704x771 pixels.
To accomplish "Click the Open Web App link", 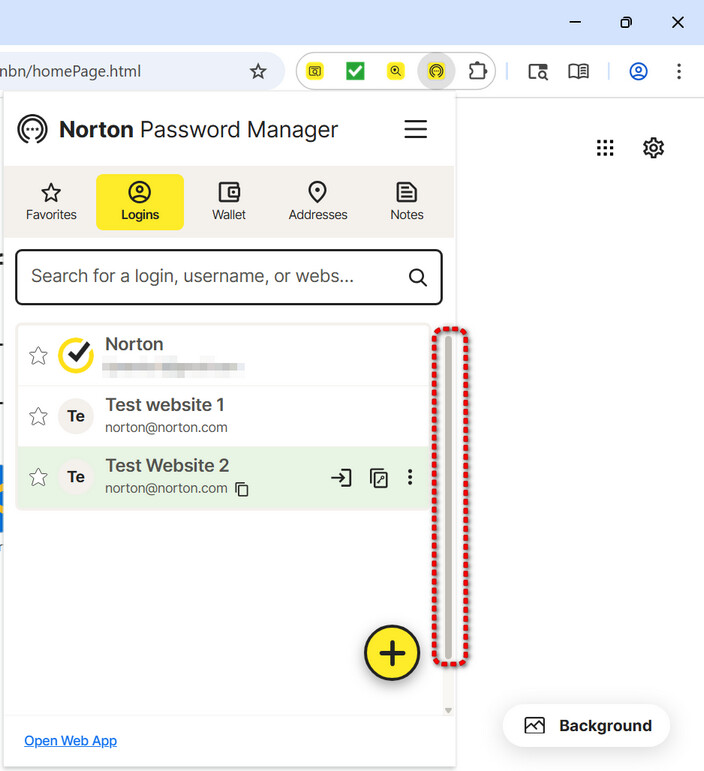I will coord(70,741).
